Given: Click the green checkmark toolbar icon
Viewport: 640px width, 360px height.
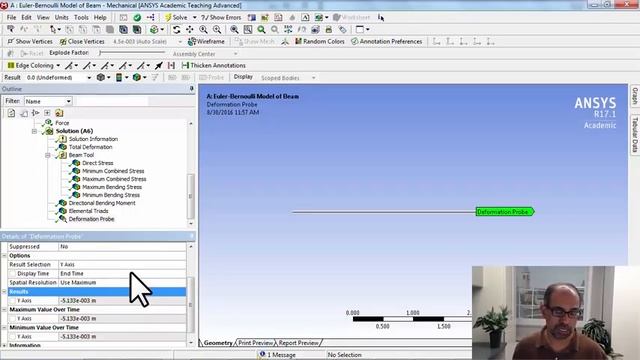Looking at the screenshot, I should (x=137, y=18).
